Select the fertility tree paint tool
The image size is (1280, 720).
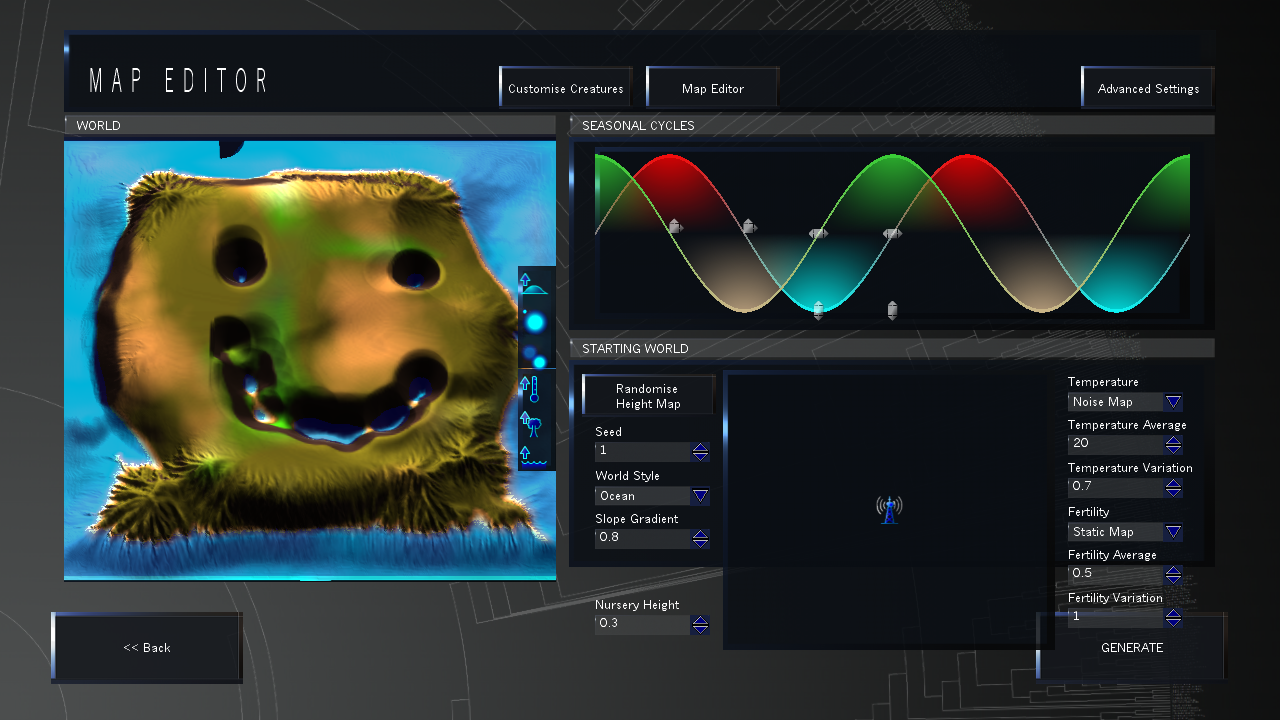coord(531,424)
